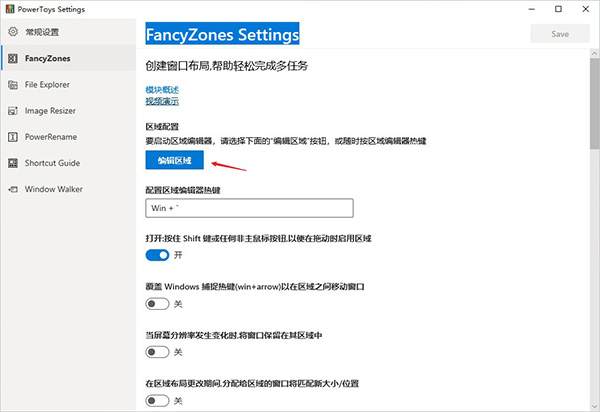Enable the override Windows snap hotkeys toggle
The height and width of the screenshot is (412, 600).
158,304
